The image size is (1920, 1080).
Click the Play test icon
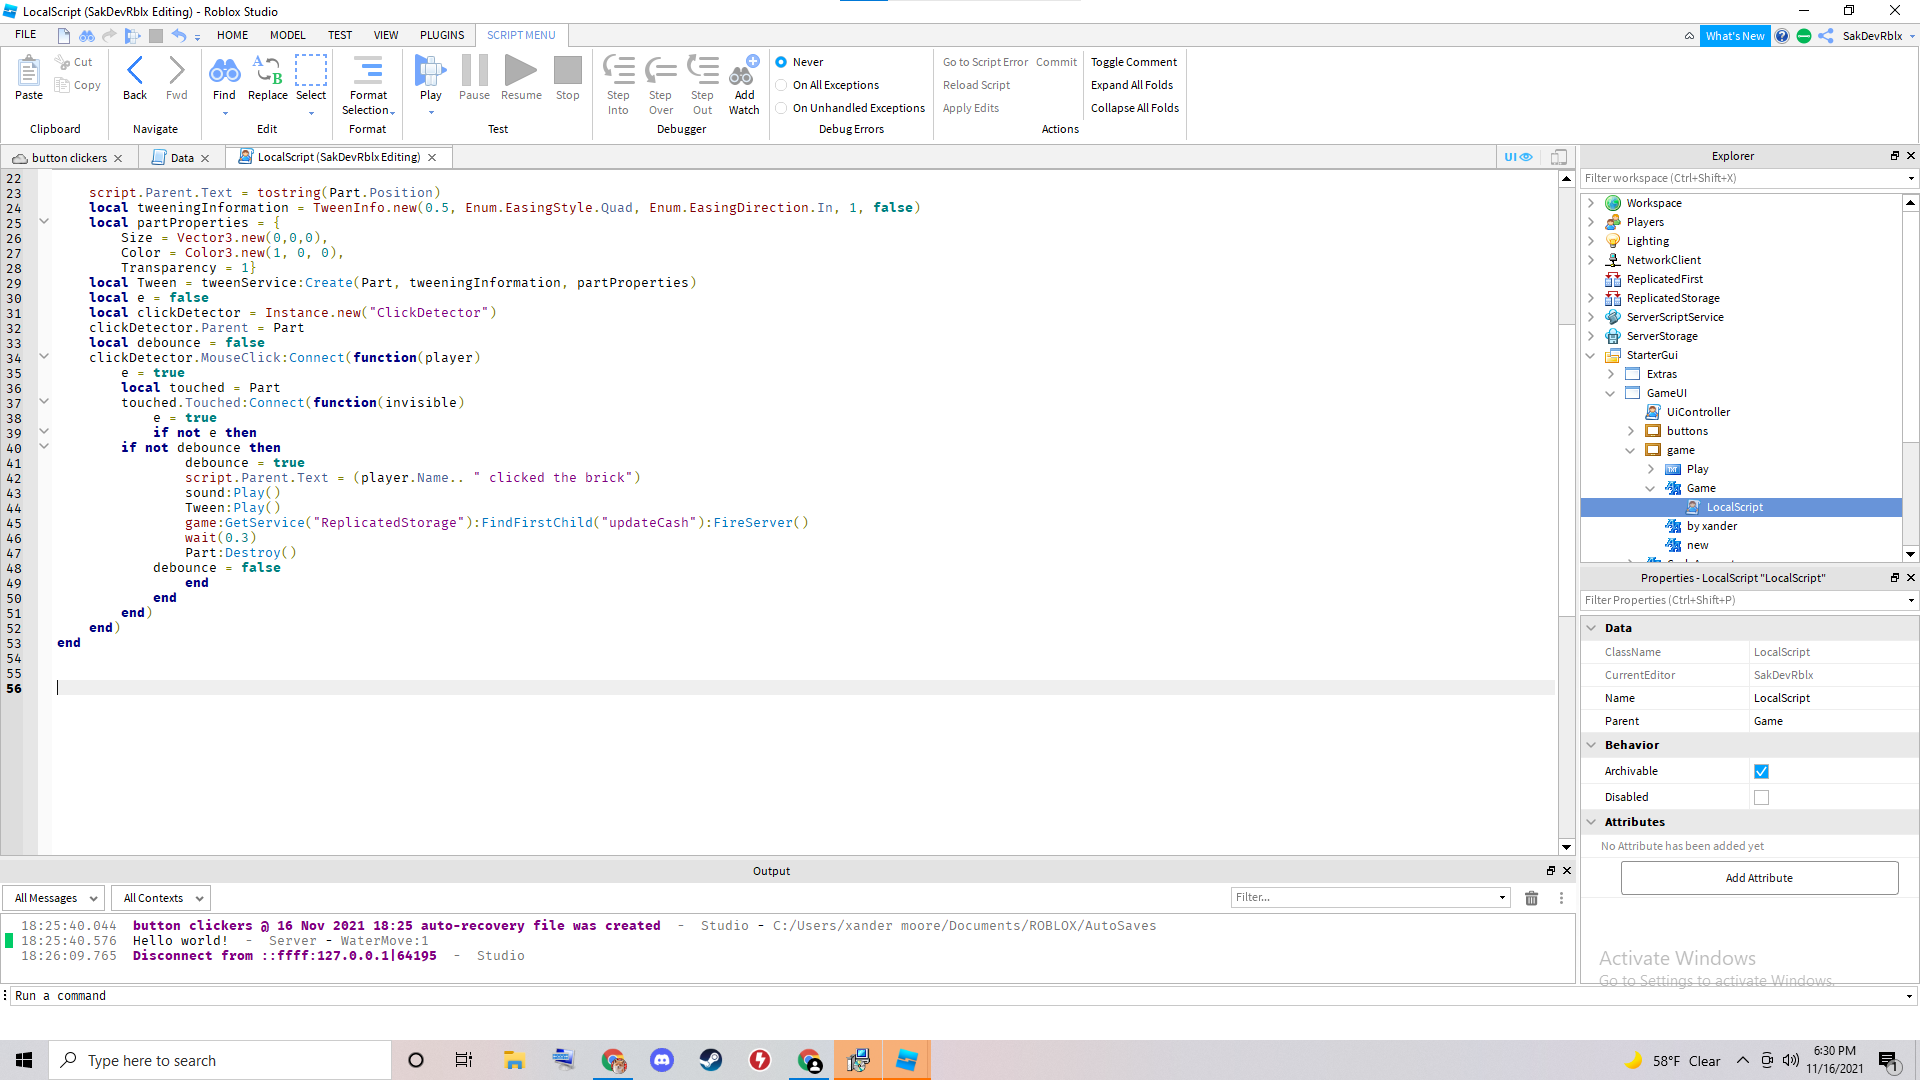[430, 71]
